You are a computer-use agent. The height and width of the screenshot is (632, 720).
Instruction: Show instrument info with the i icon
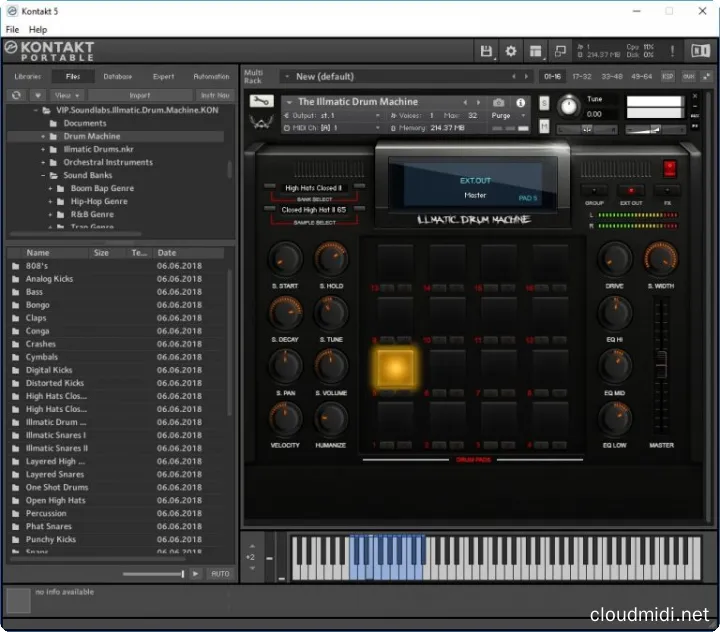click(520, 102)
